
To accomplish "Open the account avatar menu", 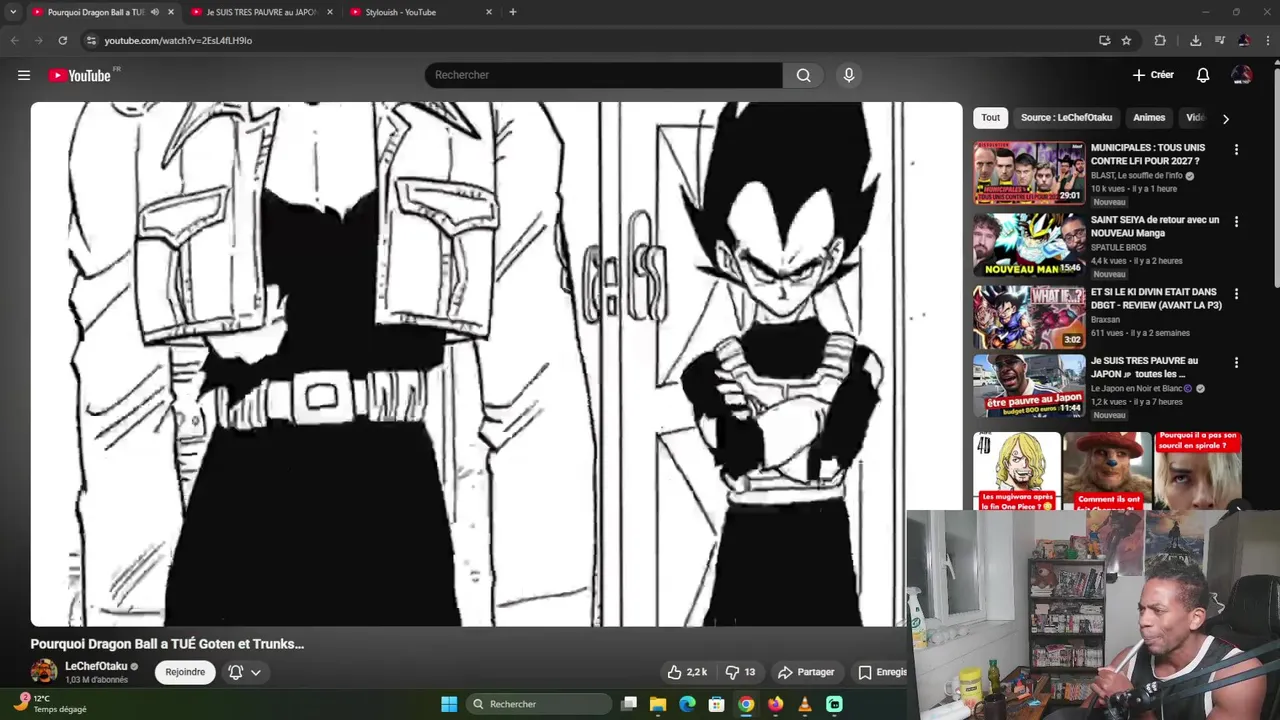I will (1242, 75).
